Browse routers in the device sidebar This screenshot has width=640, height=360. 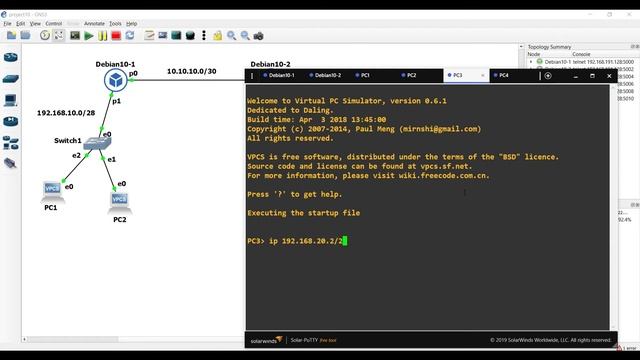click(x=11, y=57)
